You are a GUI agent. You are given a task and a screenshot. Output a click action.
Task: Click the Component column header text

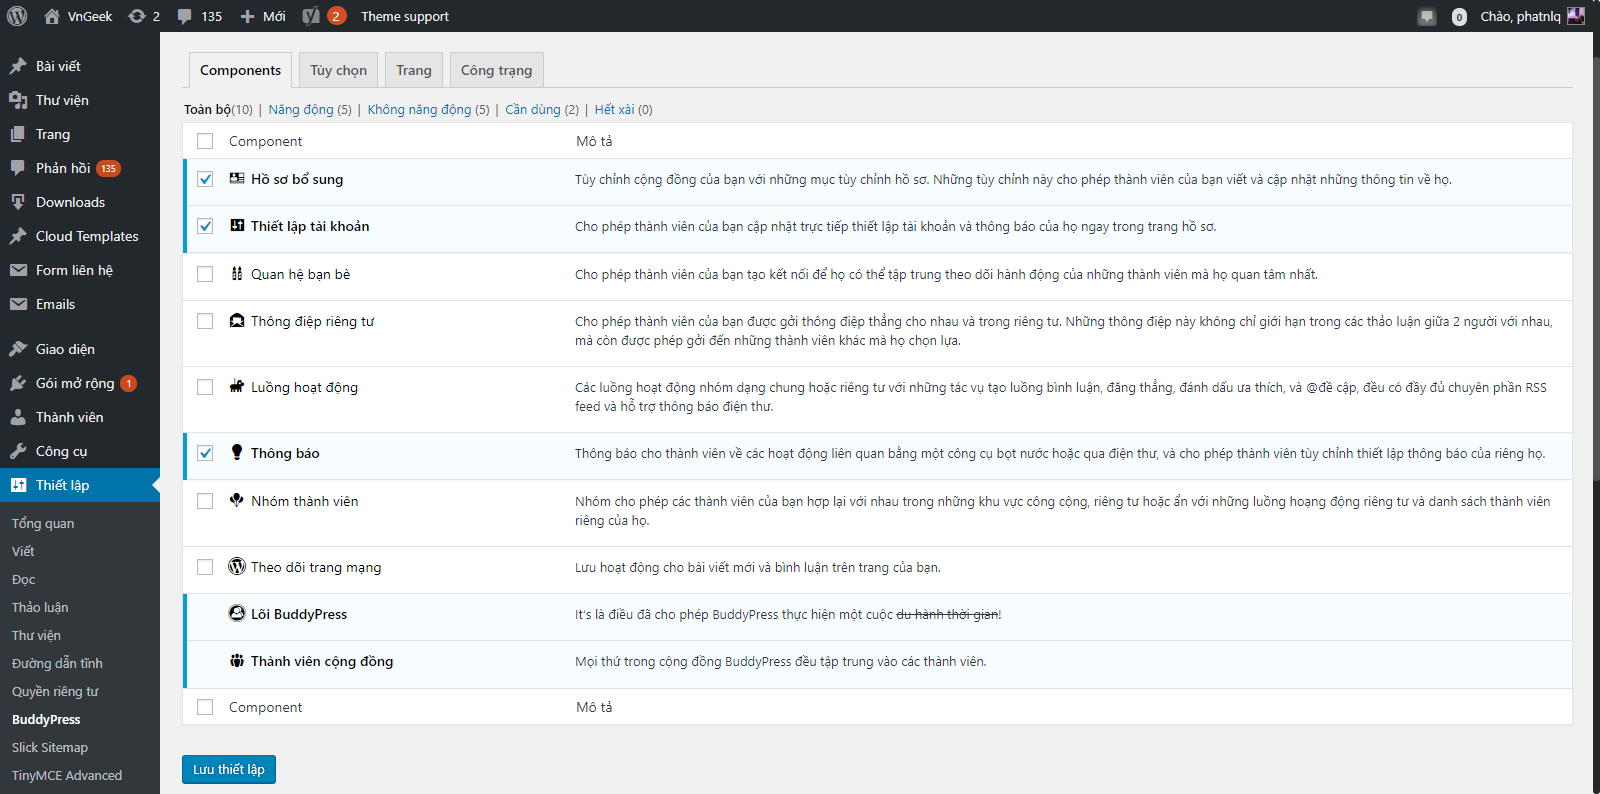tap(265, 141)
